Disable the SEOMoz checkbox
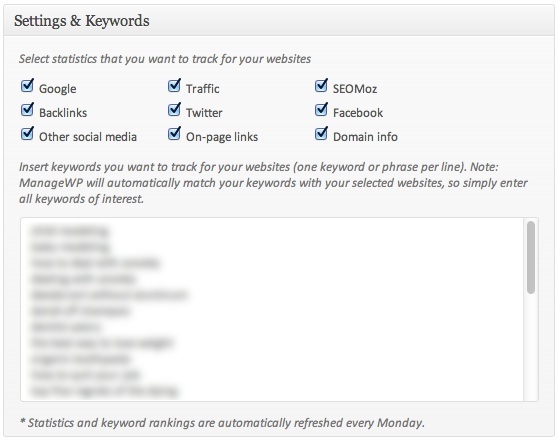This screenshot has width=558, height=440. (321, 86)
